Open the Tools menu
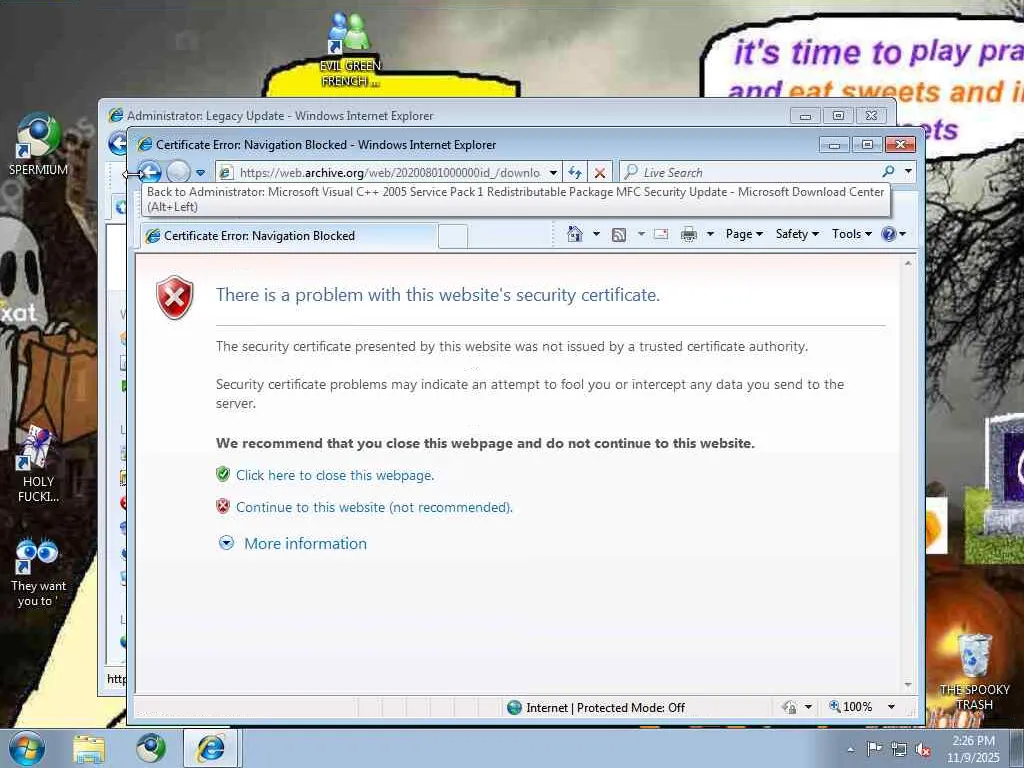Screen dimensions: 1024x768 pyautogui.click(x=852, y=234)
